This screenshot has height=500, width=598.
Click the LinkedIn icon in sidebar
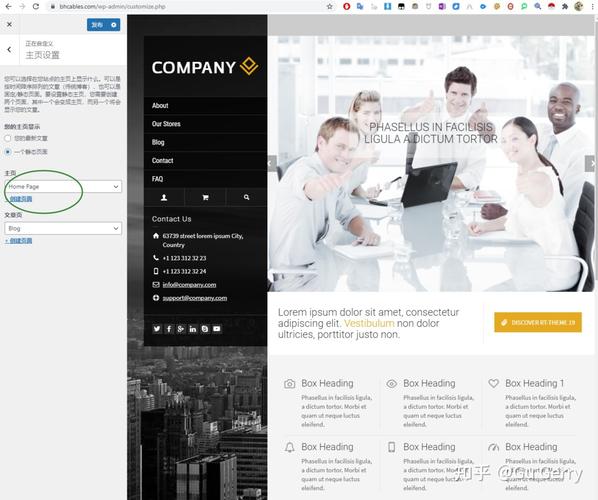tap(193, 329)
